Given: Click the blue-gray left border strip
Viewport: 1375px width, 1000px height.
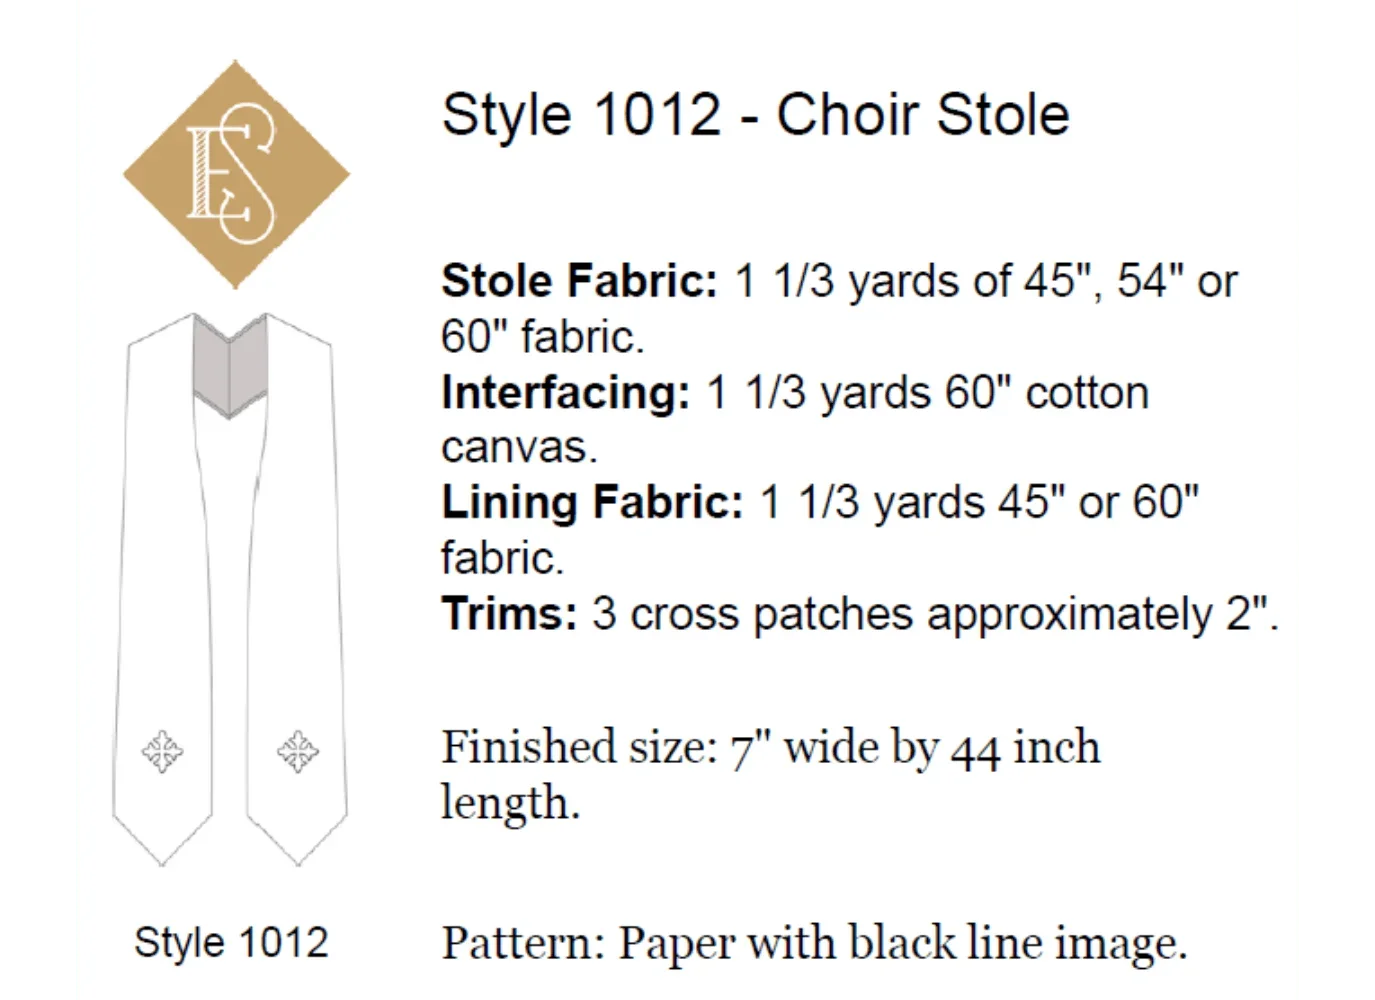Looking at the screenshot, I should click(x=35, y=500).
